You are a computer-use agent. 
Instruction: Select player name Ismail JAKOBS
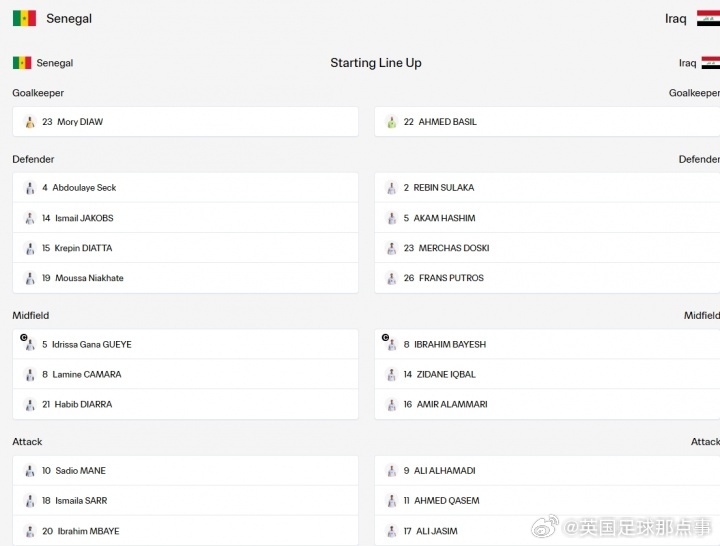tap(84, 218)
